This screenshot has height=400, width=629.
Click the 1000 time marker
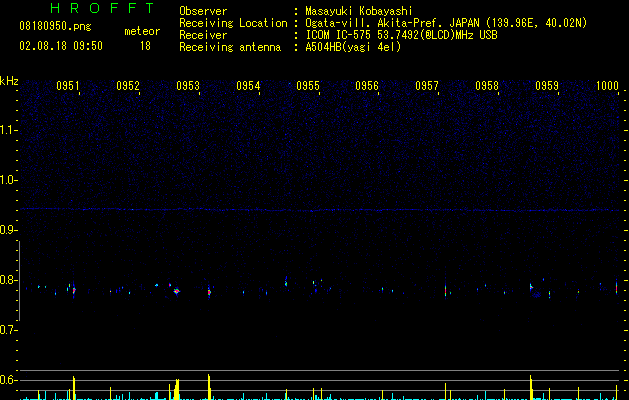(607, 86)
